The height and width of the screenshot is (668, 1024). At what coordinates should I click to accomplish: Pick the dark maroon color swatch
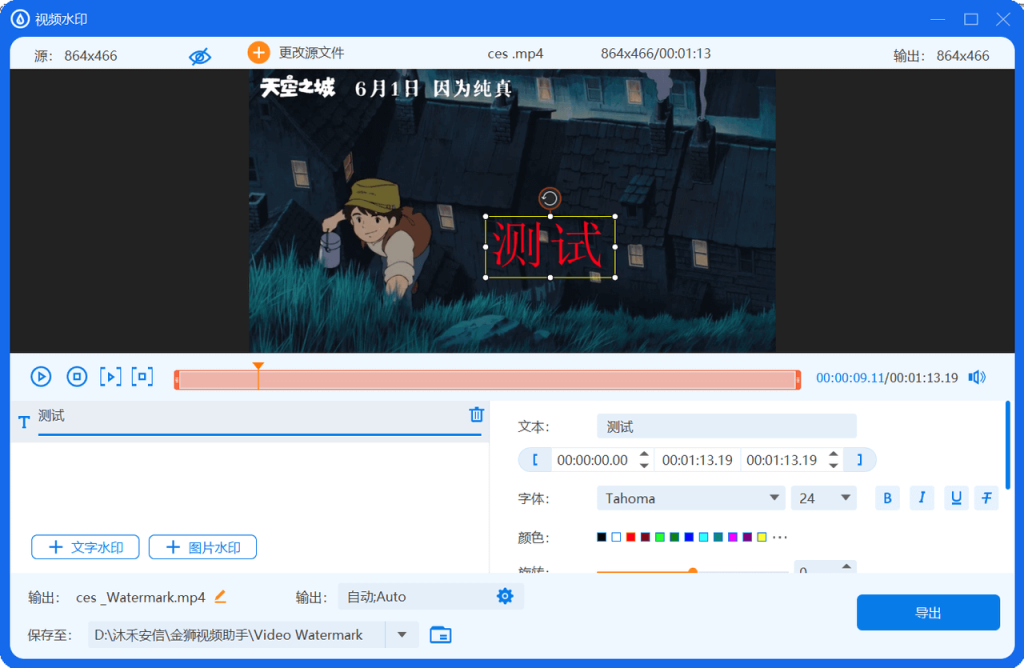pyautogui.click(x=645, y=537)
